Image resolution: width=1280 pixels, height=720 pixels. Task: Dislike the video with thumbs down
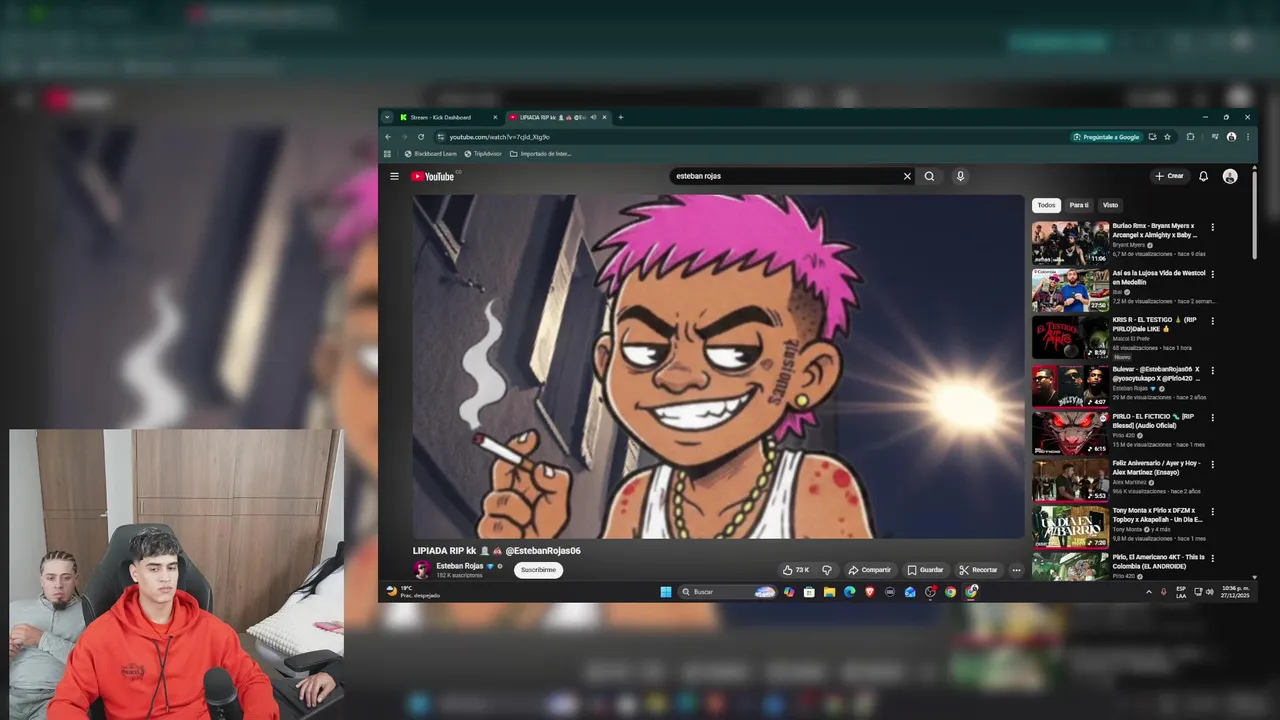click(x=827, y=570)
